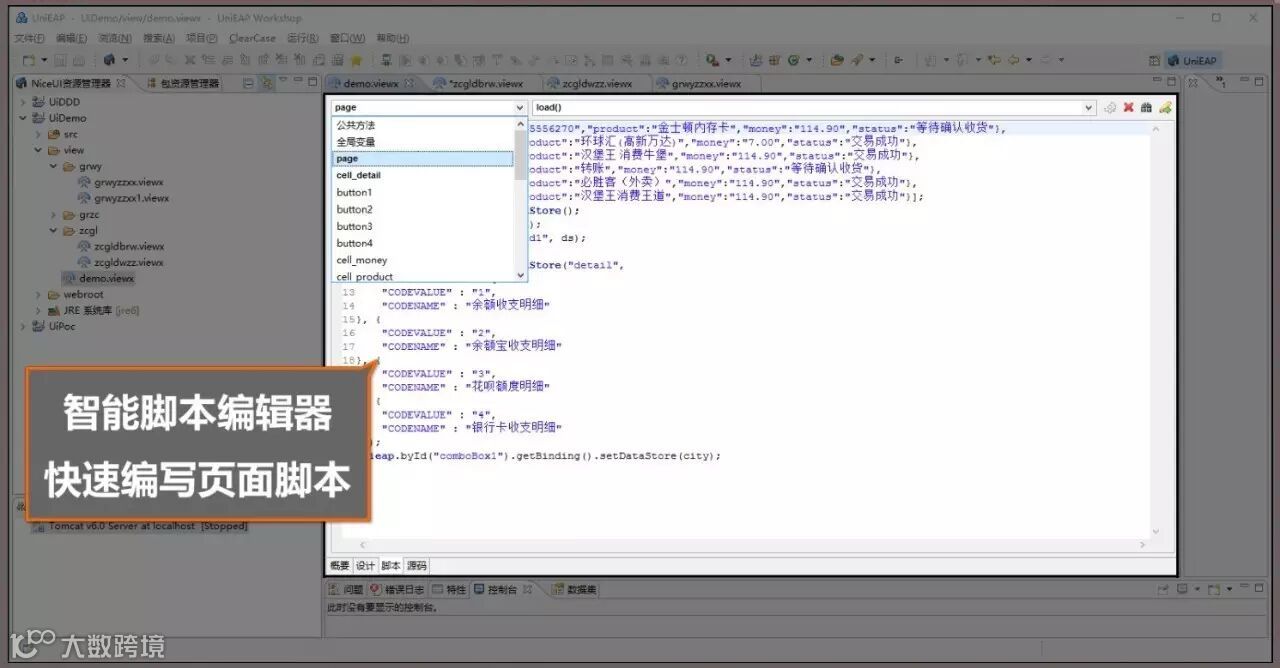Screen dimensions: 1280x668
Task: Select 公共方法 in the dropdown list
Action: [x=423, y=125]
